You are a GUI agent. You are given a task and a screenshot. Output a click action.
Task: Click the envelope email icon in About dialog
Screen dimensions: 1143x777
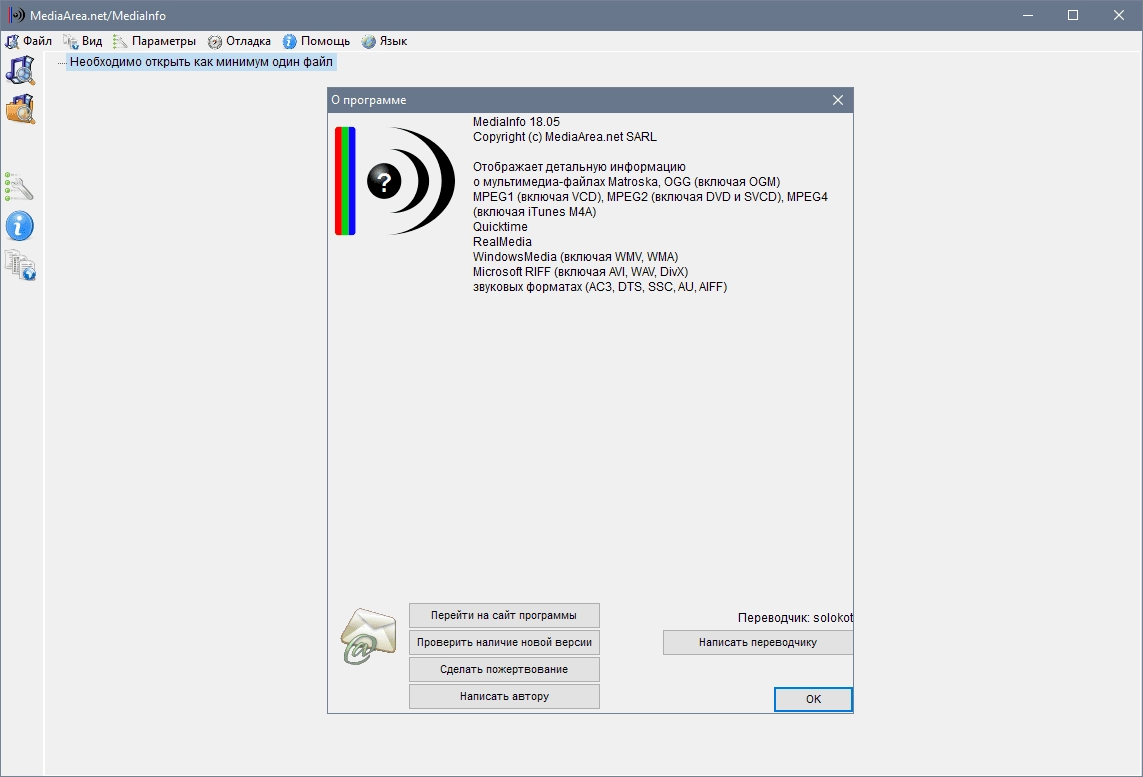click(x=368, y=636)
